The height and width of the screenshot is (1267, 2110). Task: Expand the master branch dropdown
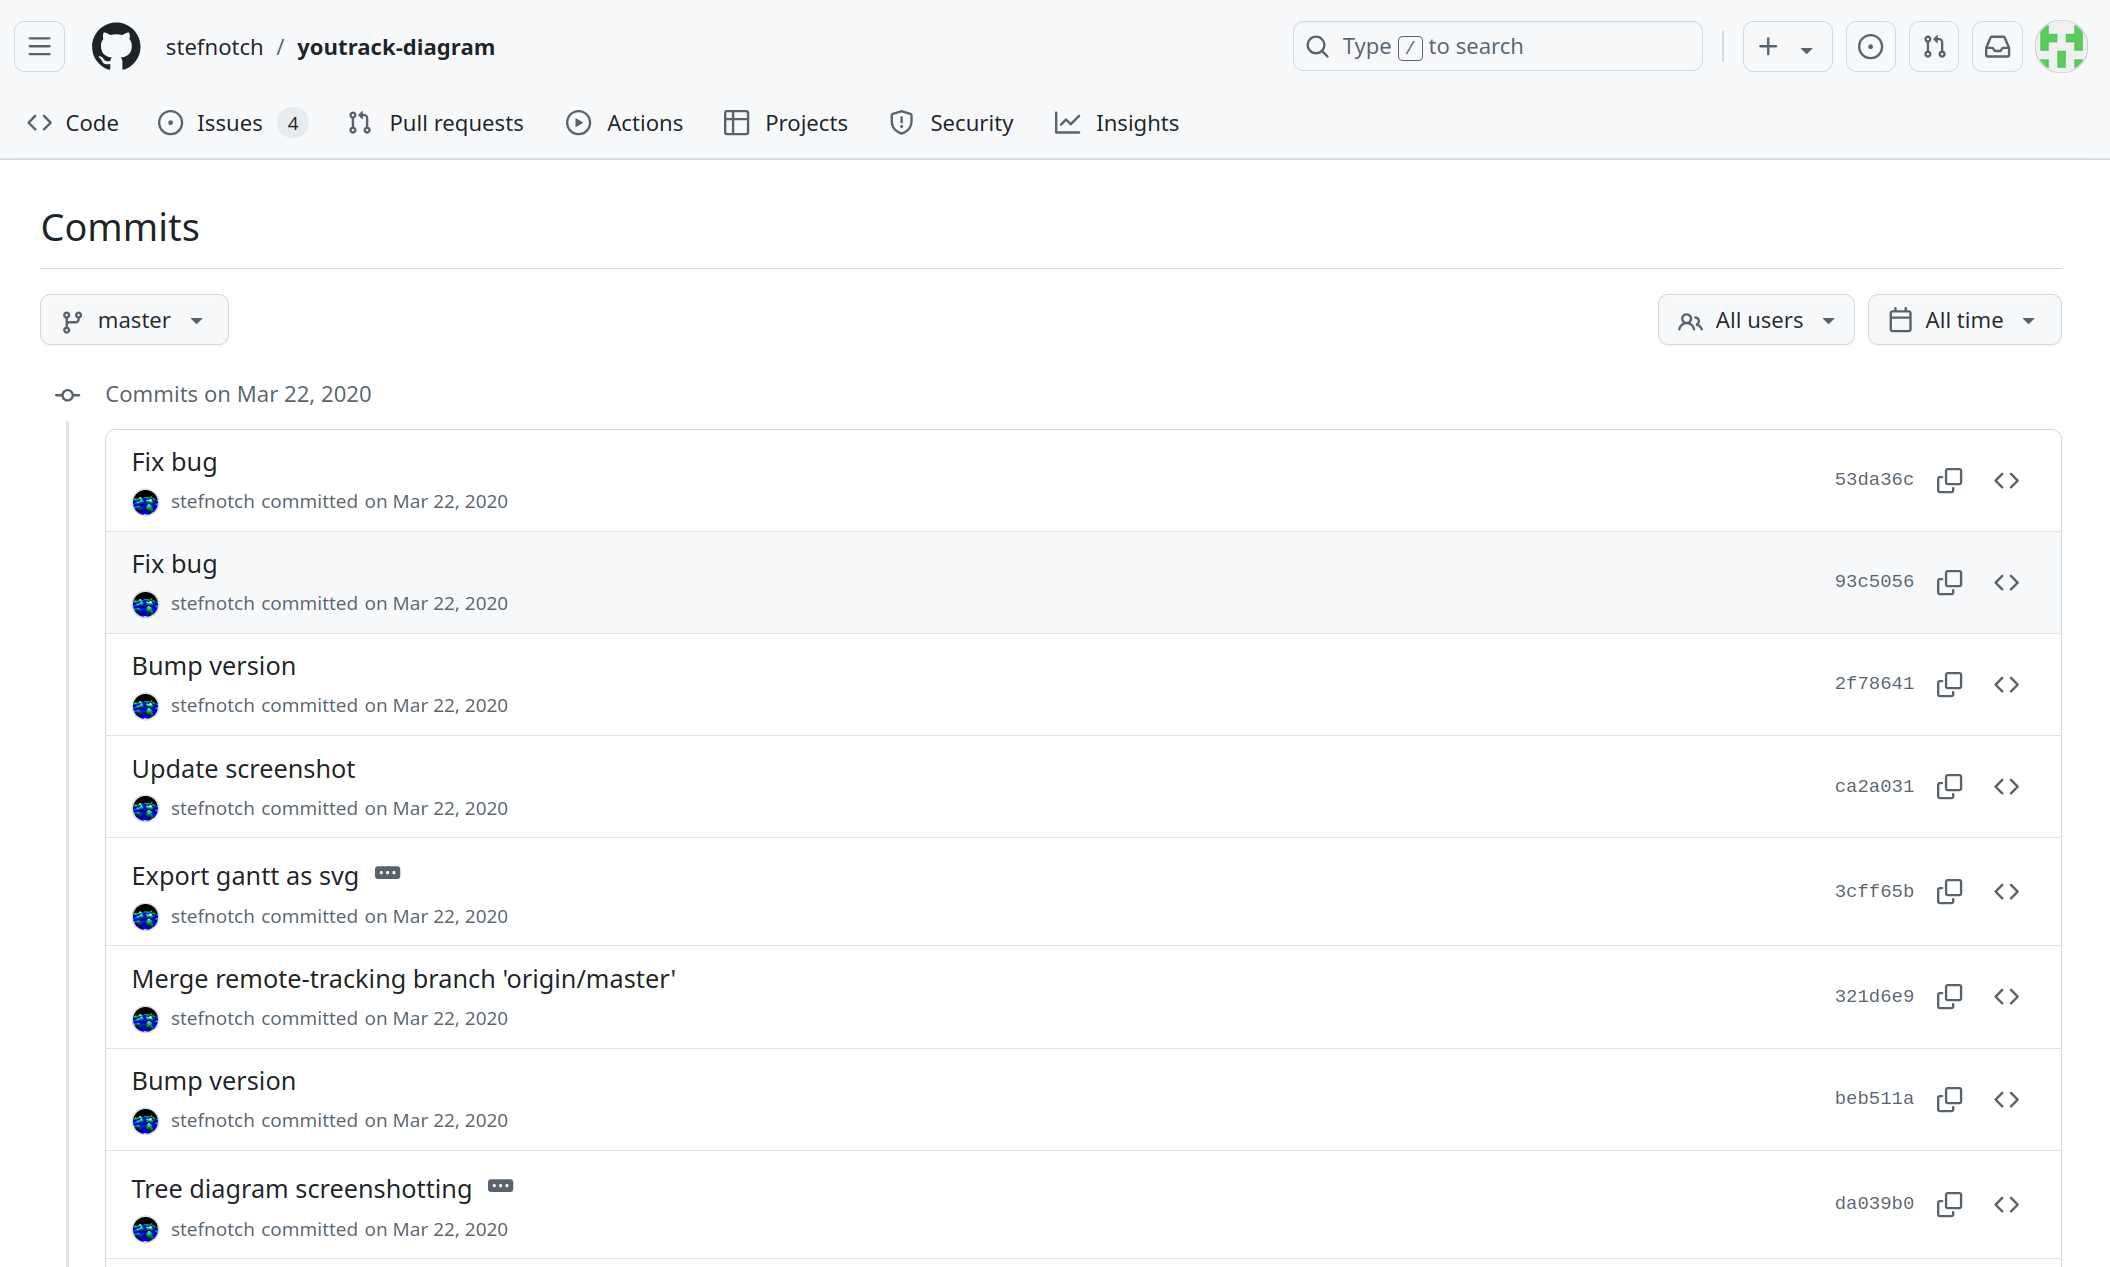133,319
